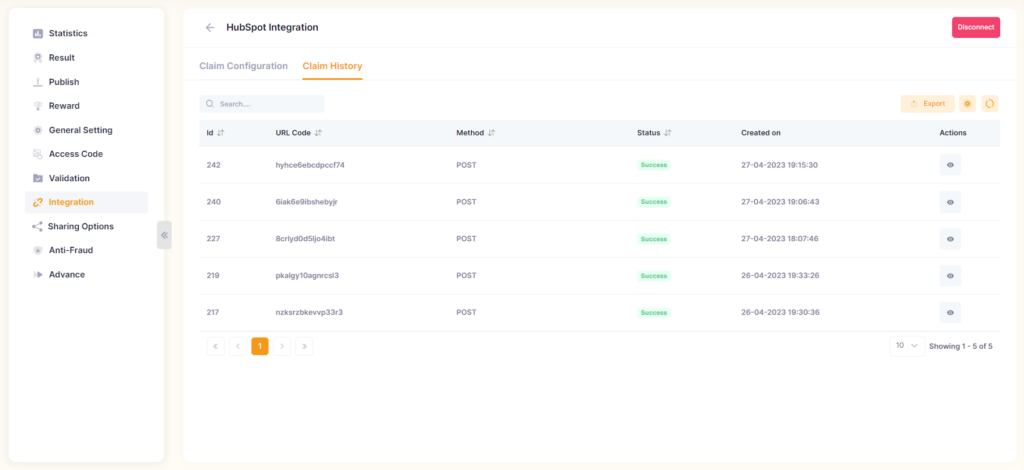1024x470 pixels.
Task: Open Statistics from the sidebar menu
Action: click(x=68, y=33)
